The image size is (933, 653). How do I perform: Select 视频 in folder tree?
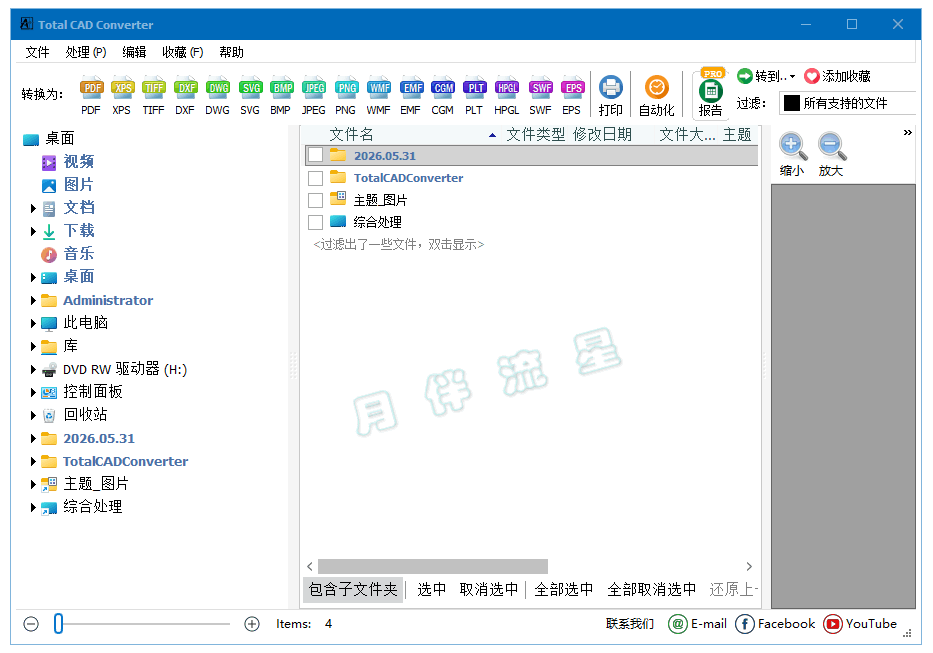click(79, 162)
